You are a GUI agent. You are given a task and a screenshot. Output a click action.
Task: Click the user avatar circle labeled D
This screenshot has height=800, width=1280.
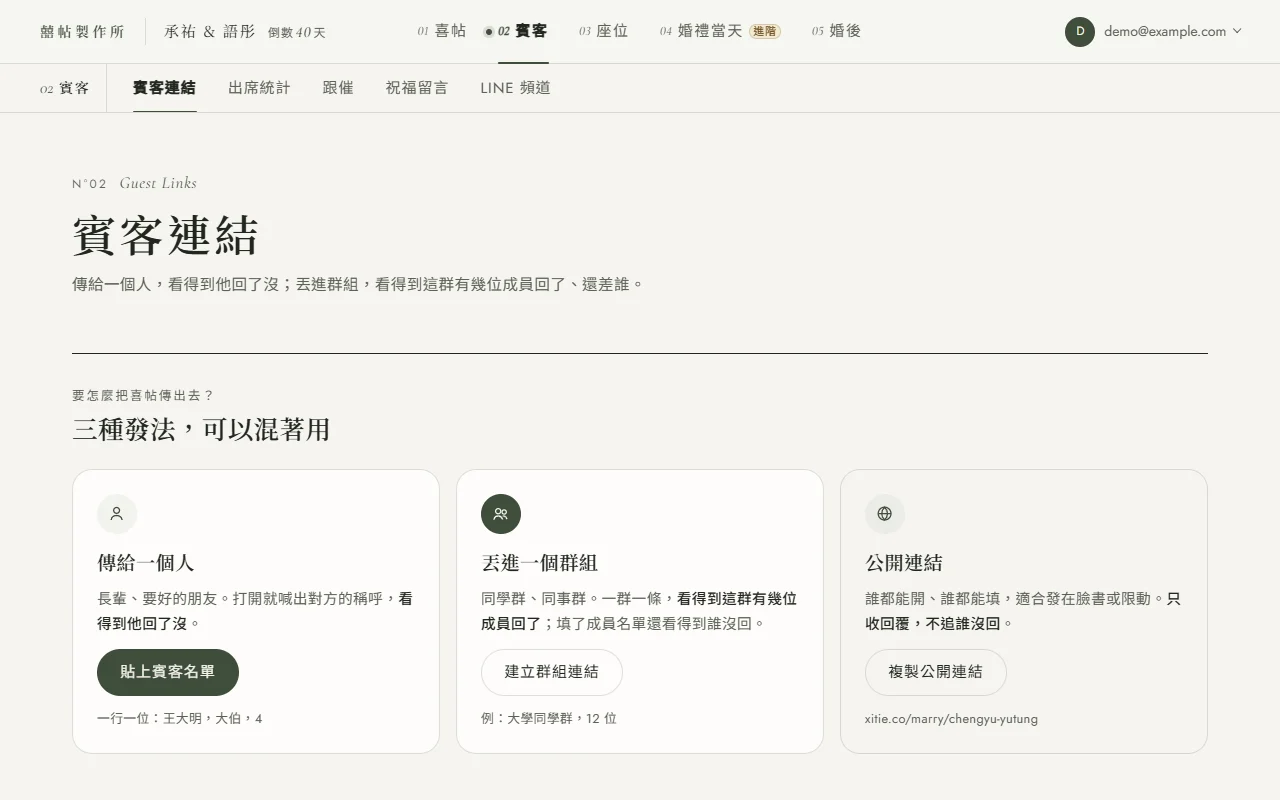click(x=1080, y=32)
